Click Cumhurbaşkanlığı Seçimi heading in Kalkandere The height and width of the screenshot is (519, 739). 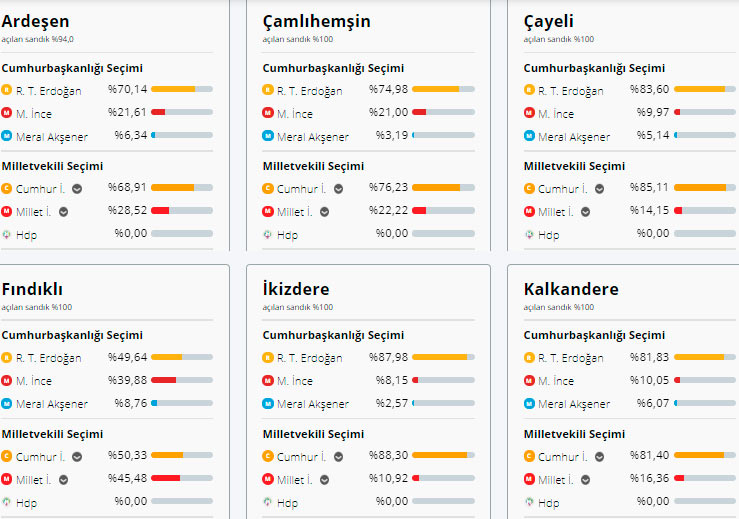585,335
